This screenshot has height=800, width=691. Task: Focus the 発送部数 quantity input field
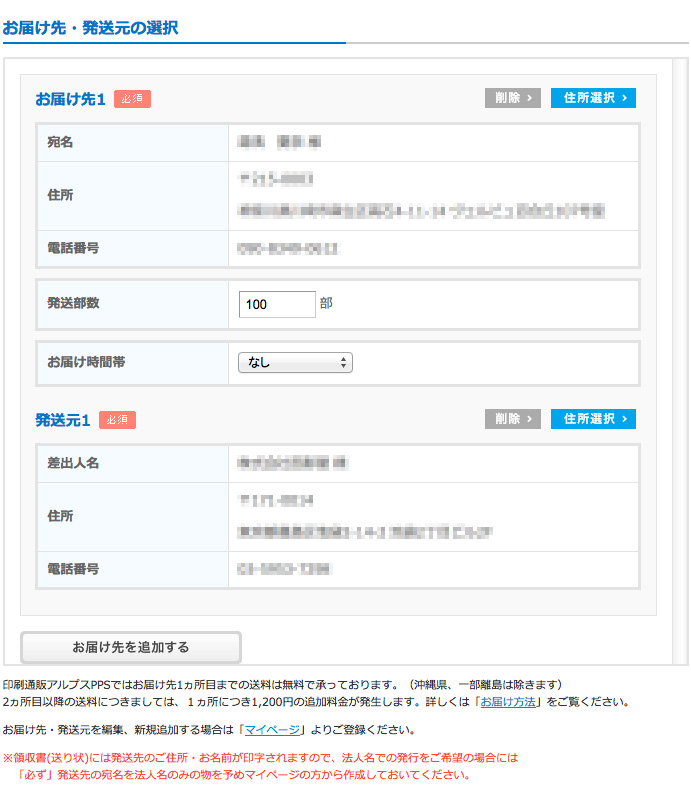pos(277,304)
